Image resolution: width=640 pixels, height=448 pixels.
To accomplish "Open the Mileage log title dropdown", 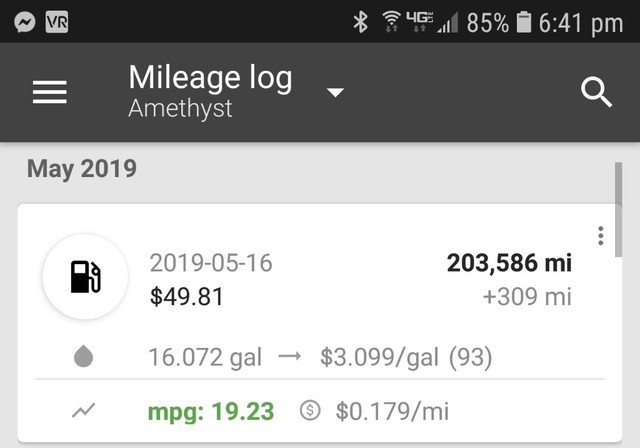I will [x=210, y=77].
